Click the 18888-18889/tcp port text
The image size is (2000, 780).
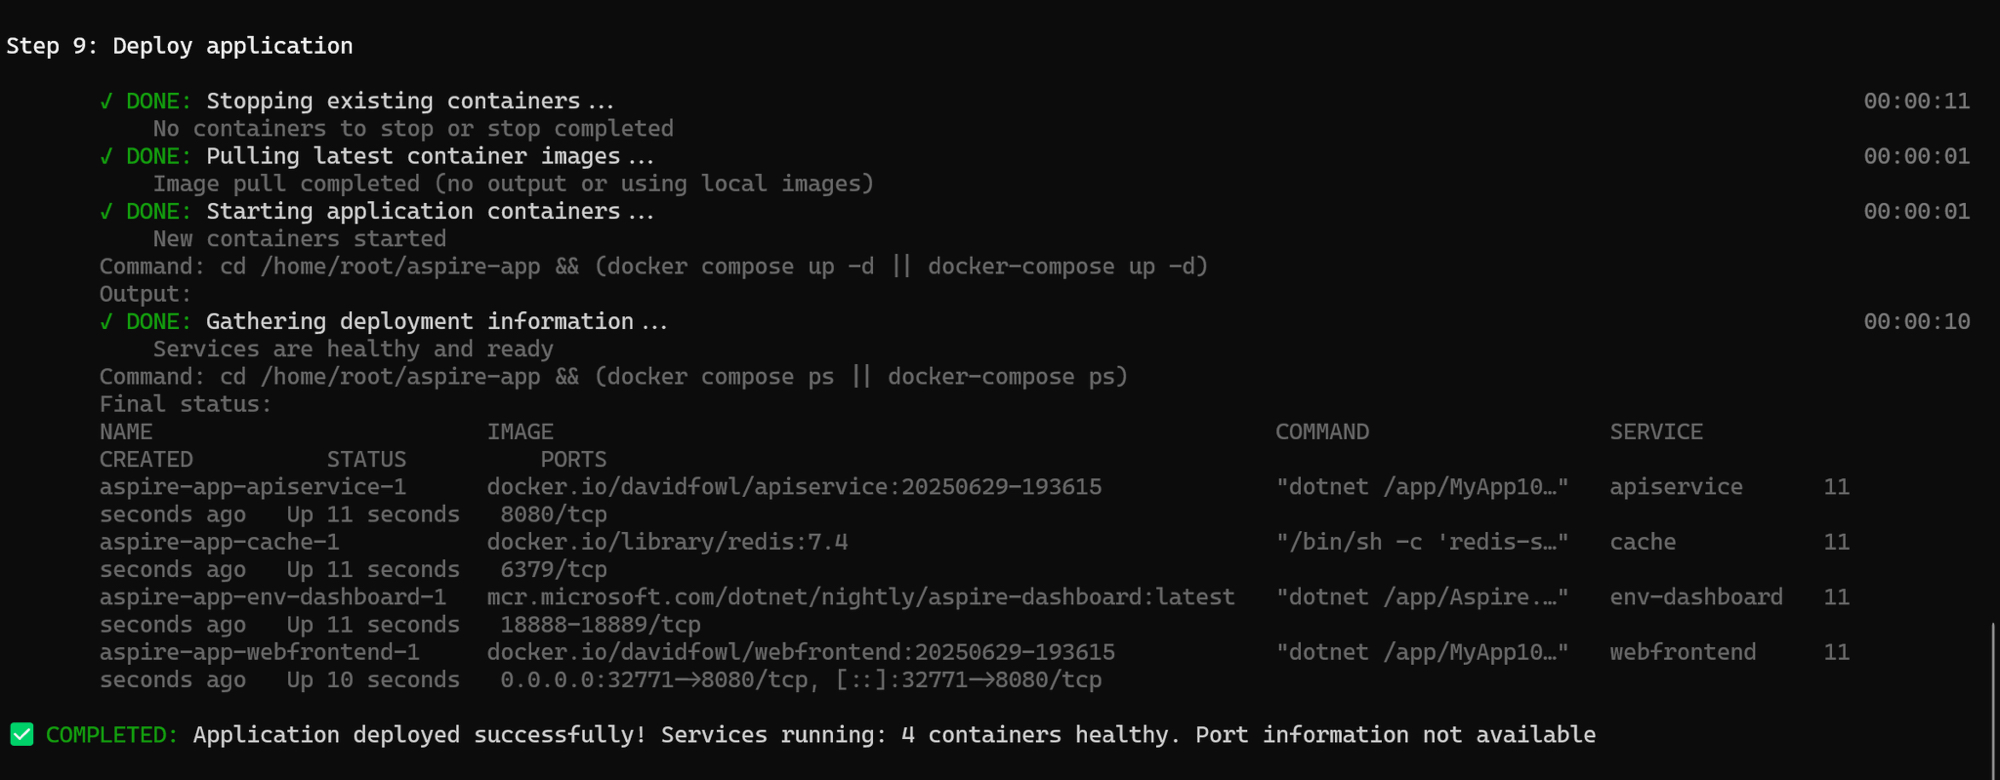pos(600,625)
